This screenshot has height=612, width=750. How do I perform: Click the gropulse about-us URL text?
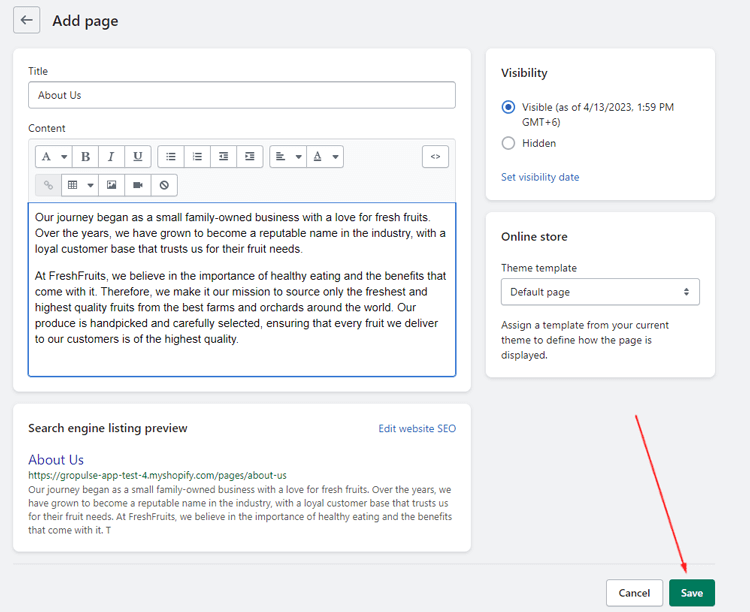pyautogui.click(x=157, y=475)
